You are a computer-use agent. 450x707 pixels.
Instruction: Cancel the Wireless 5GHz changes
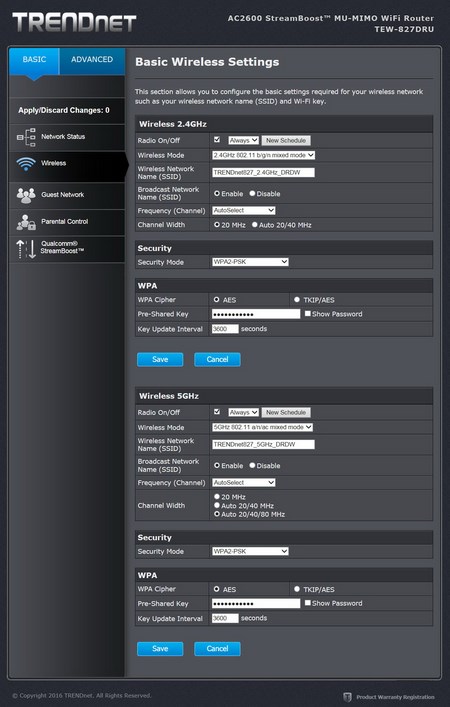coord(217,648)
